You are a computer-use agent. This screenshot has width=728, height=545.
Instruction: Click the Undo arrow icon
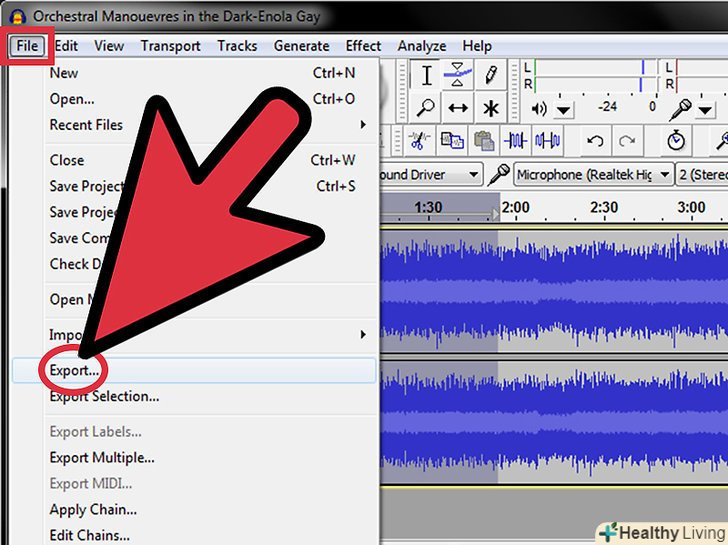pyautogui.click(x=595, y=140)
